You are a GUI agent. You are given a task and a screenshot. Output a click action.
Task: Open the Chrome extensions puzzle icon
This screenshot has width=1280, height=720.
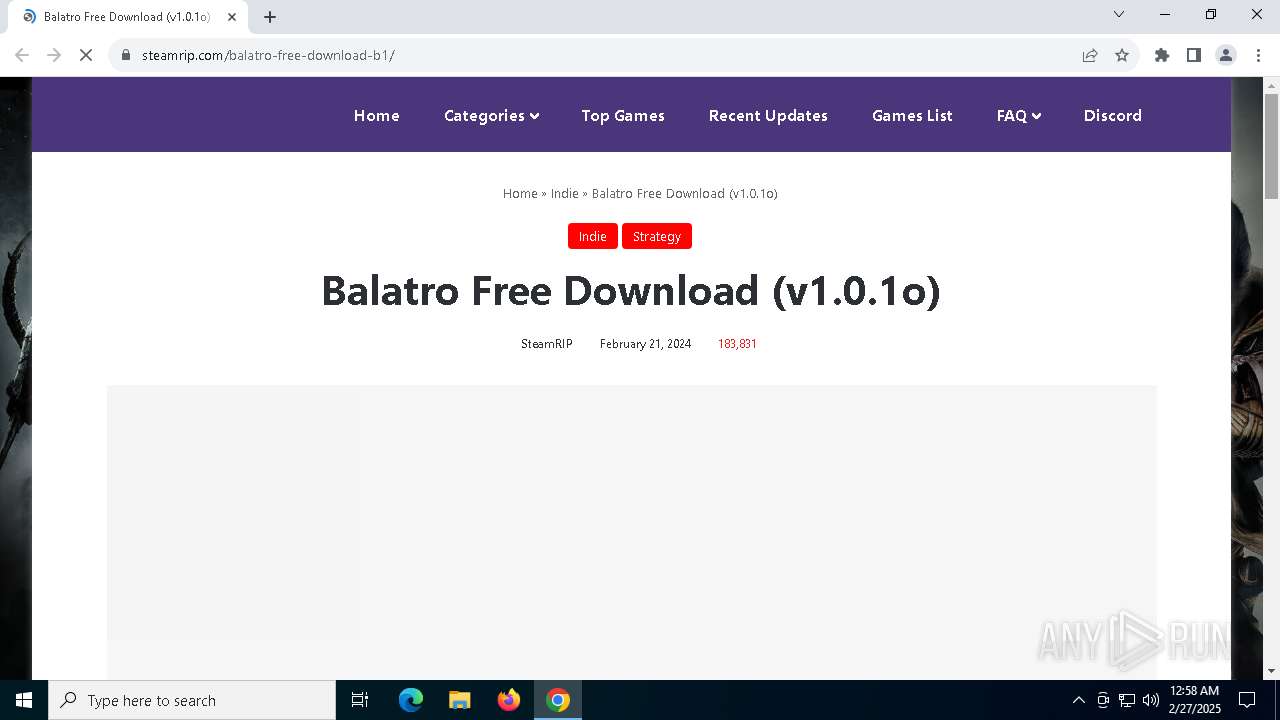tap(1162, 55)
